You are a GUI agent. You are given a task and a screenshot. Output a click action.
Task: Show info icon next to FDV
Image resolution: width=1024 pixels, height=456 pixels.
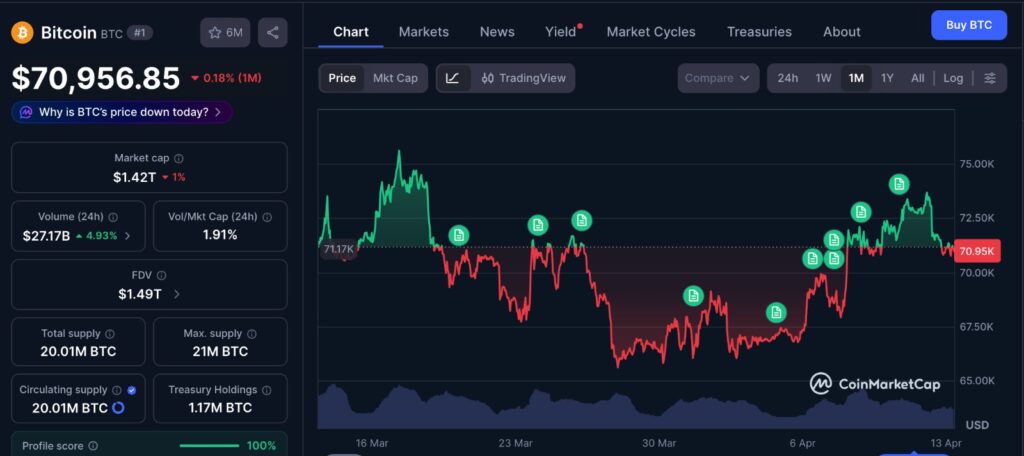(x=161, y=276)
